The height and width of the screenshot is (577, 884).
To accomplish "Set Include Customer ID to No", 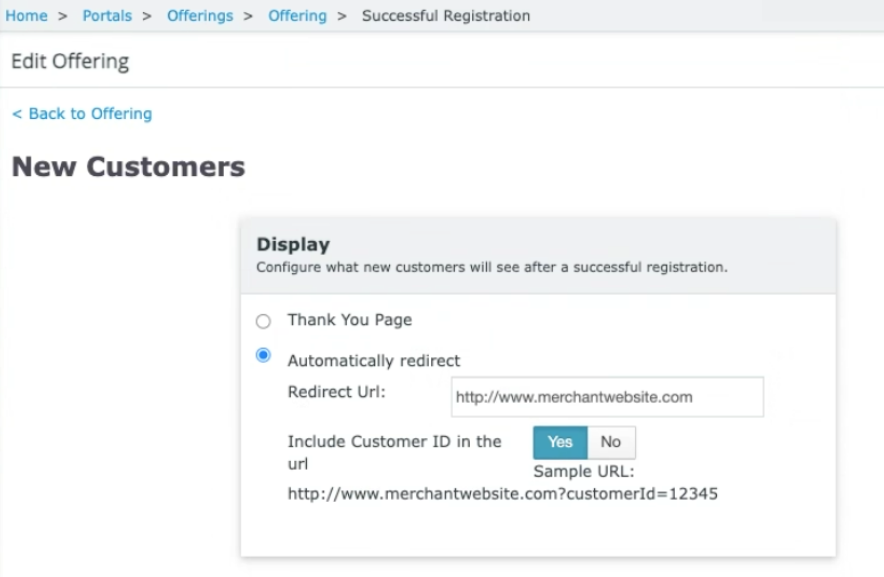I will click(x=611, y=442).
